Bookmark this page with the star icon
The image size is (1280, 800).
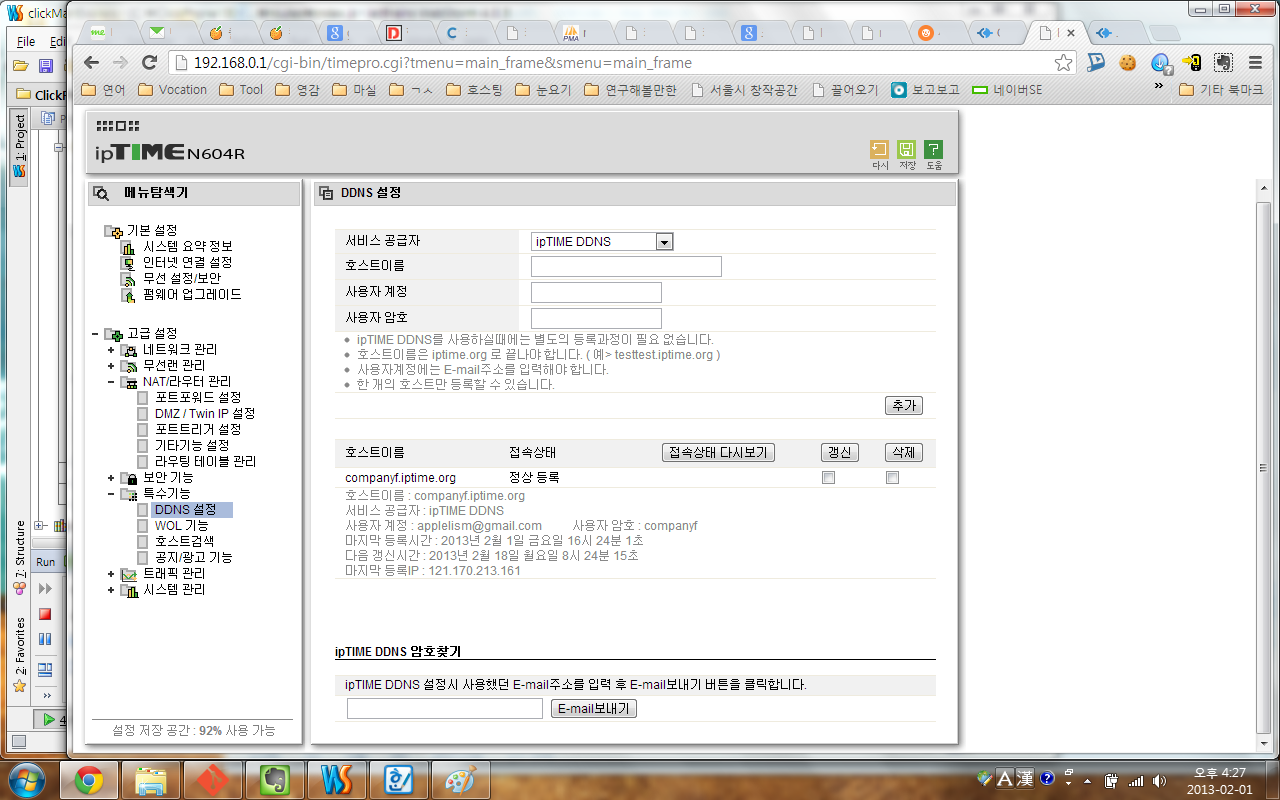point(1063,62)
